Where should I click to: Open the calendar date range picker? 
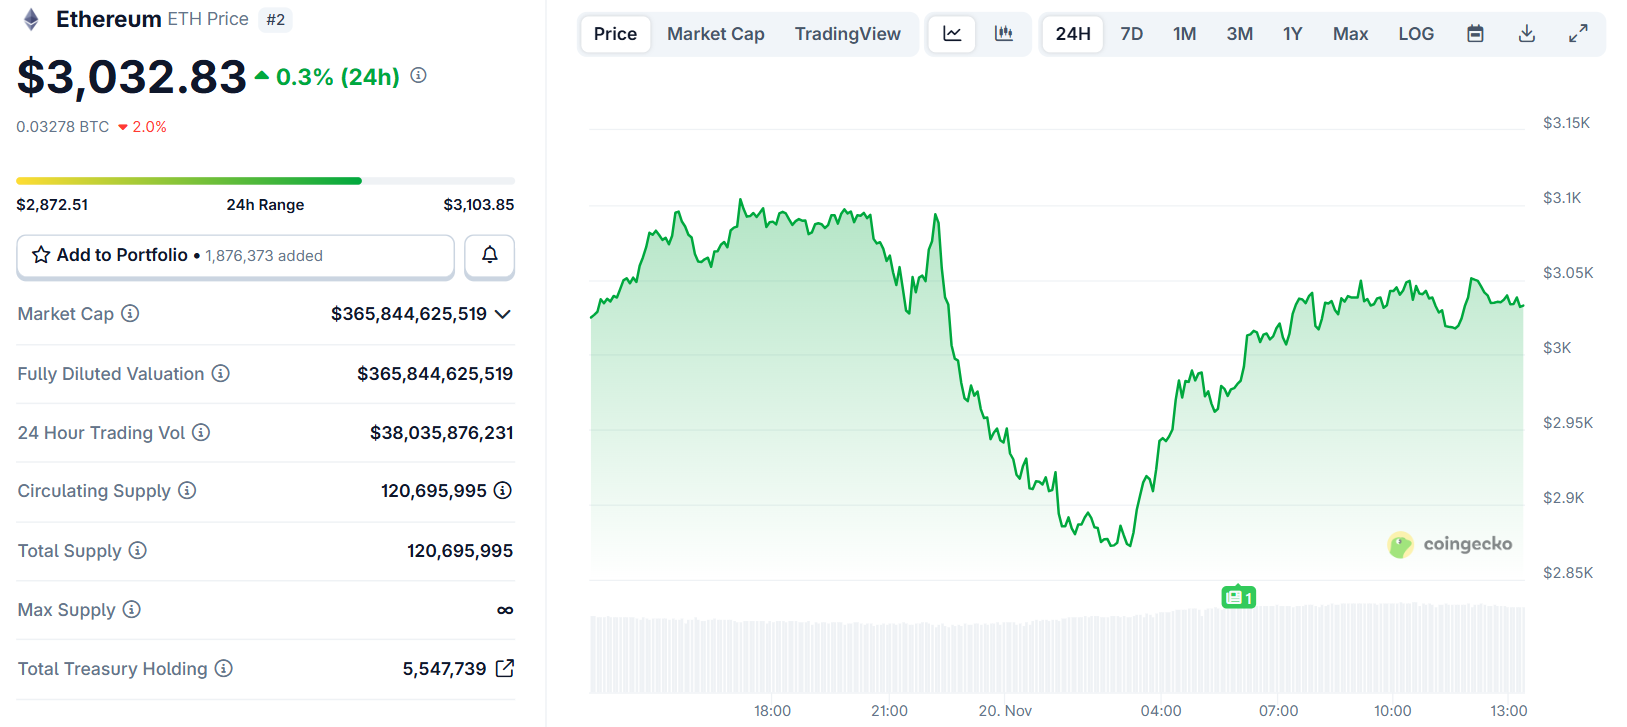(x=1475, y=34)
